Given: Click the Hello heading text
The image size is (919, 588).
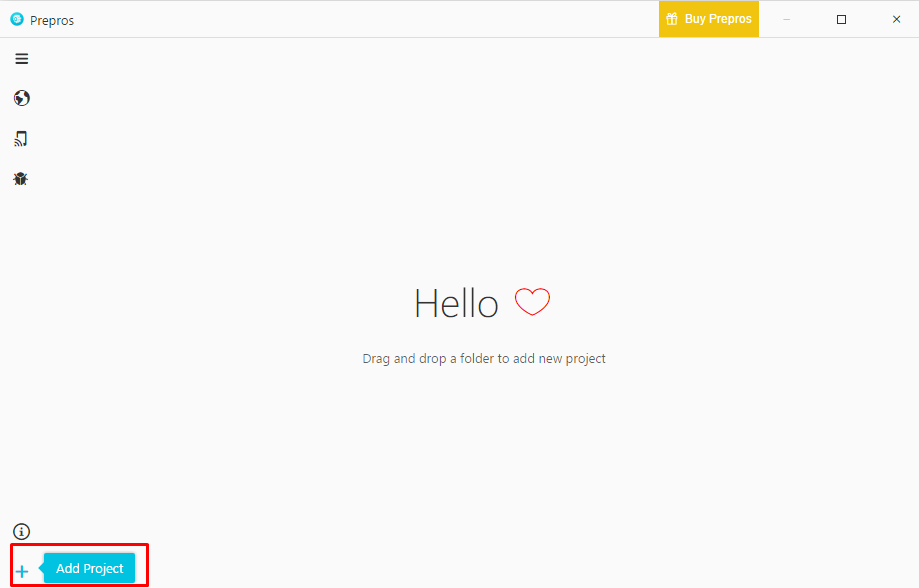Looking at the screenshot, I should (x=456, y=304).
